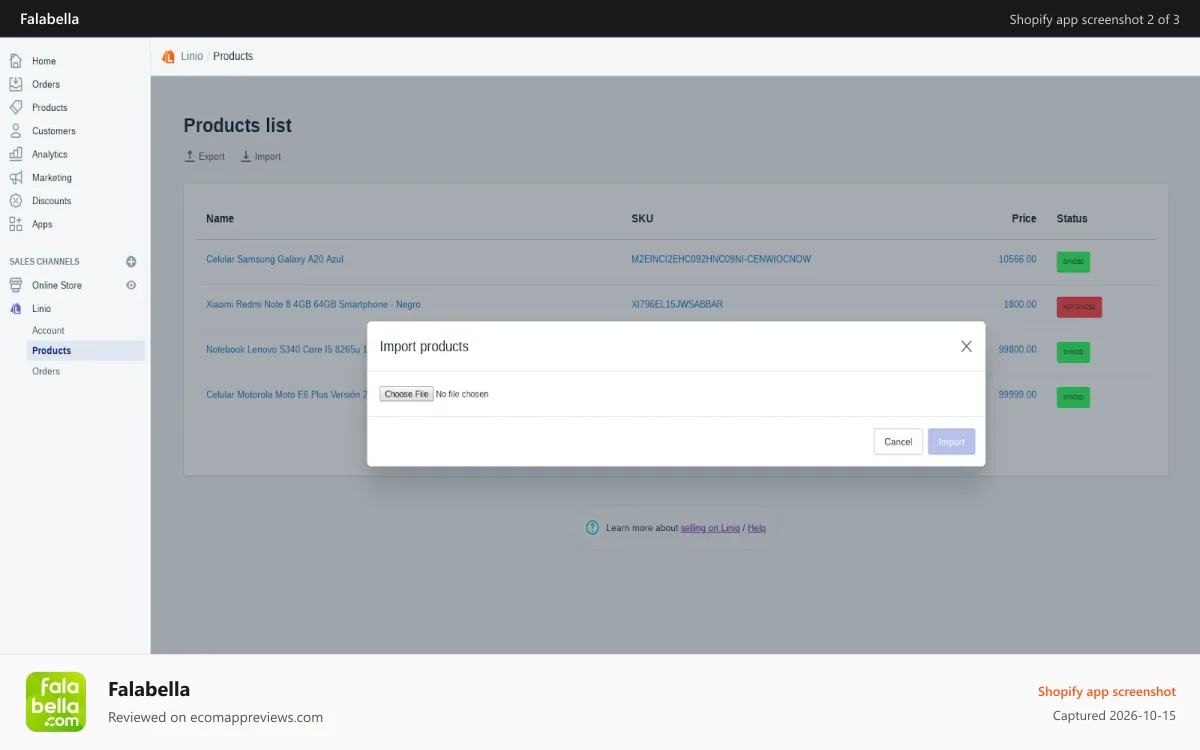Click the Import button in dialog
The height and width of the screenshot is (750, 1200).
(951, 442)
